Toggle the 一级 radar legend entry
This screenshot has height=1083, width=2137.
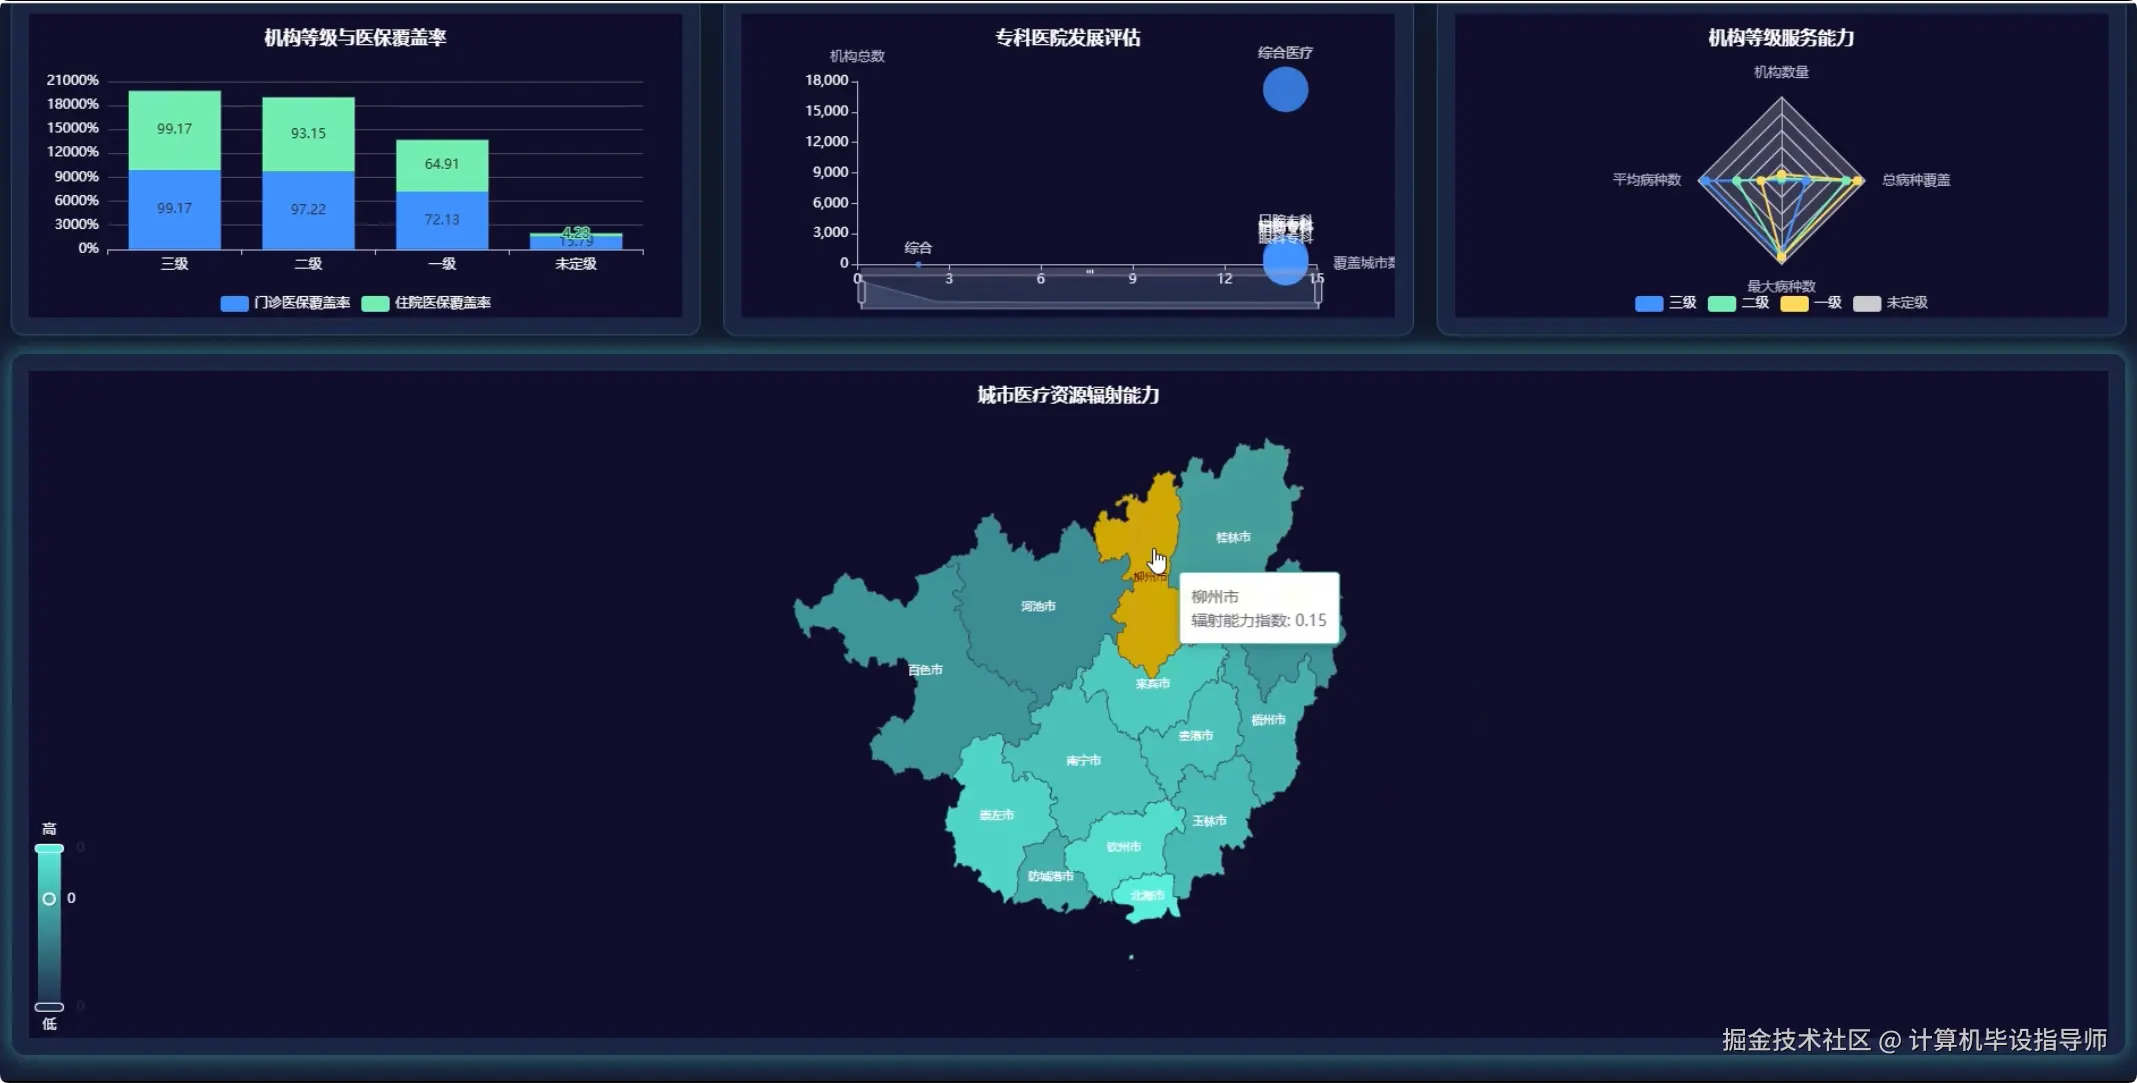1811,303
